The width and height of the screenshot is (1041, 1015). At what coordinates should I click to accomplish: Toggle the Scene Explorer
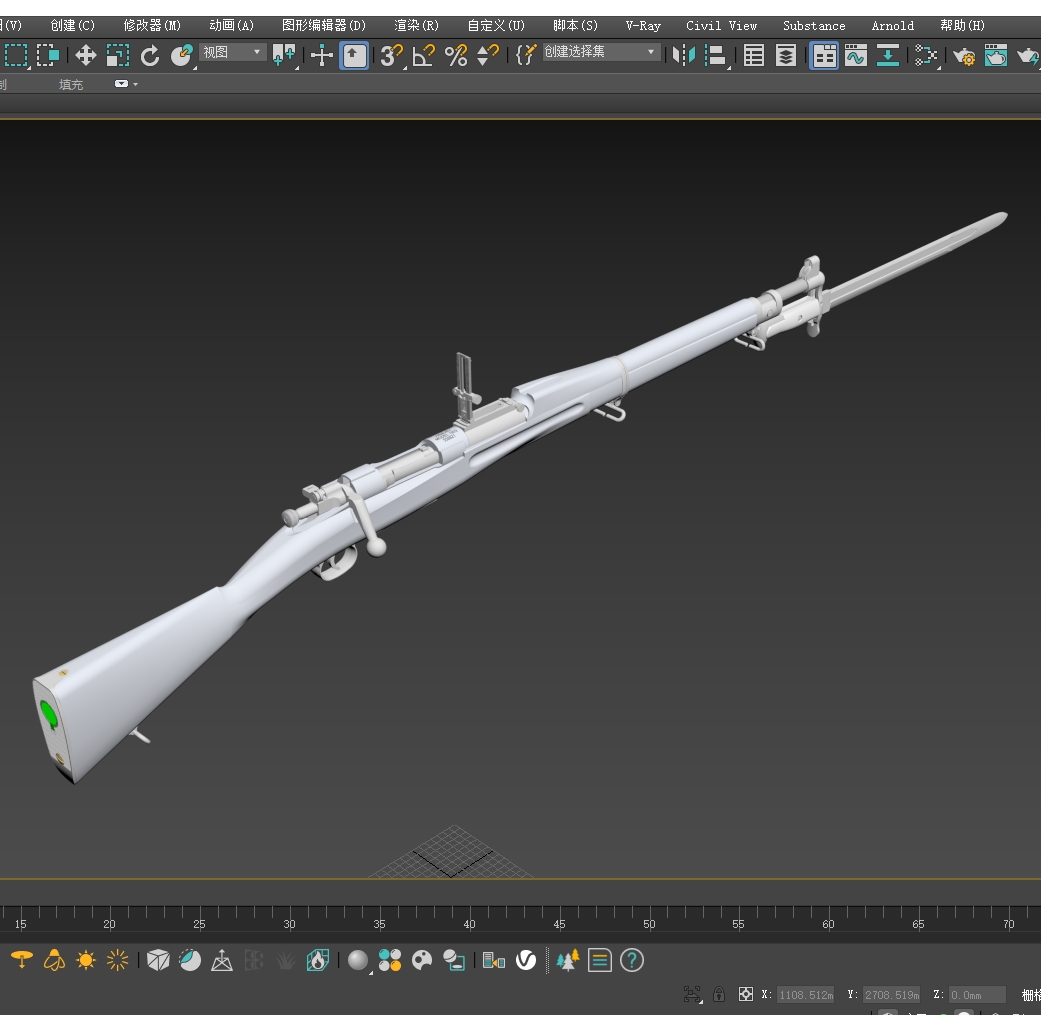754,55
